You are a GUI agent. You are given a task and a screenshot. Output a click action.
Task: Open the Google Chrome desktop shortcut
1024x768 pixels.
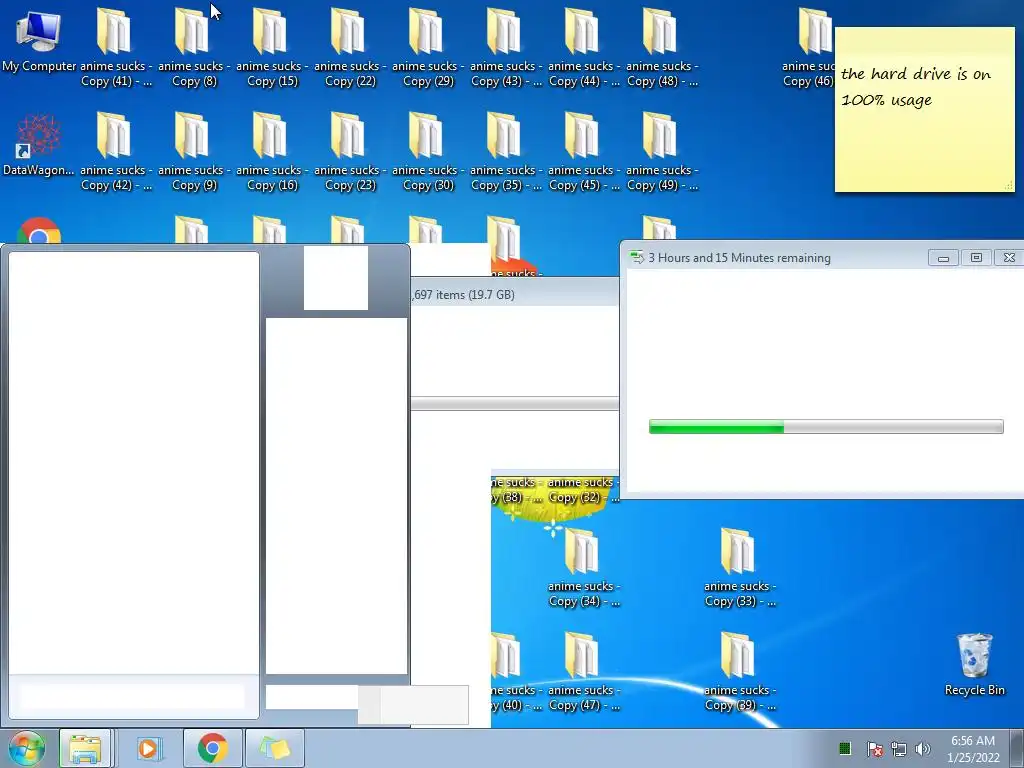tap(39, 231)
